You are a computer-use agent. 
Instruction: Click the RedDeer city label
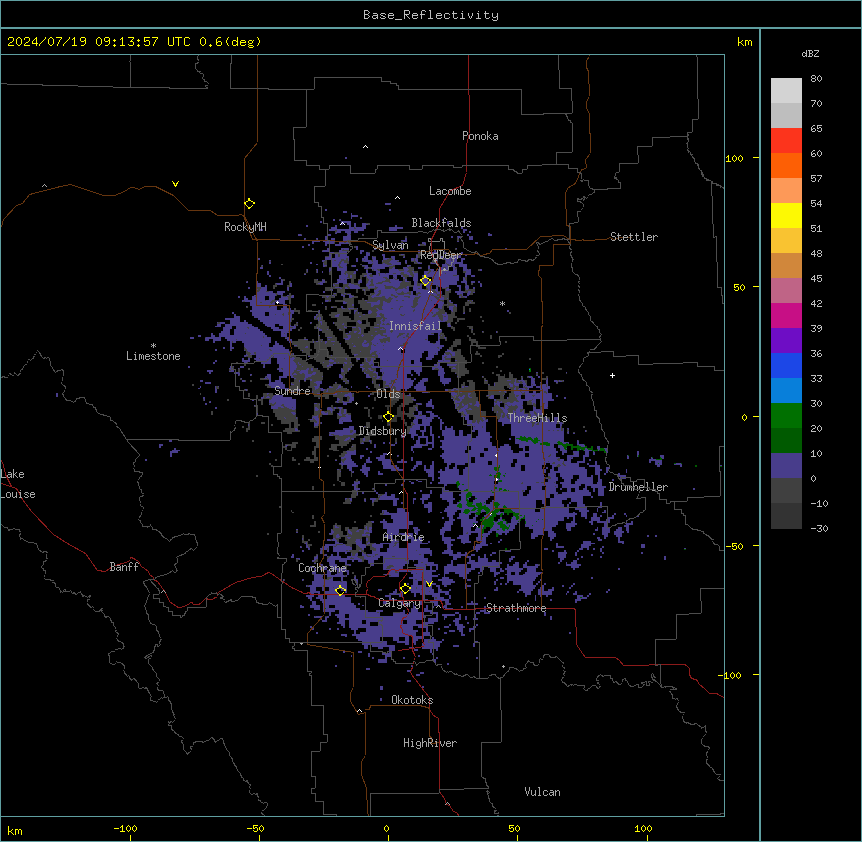pyautogui.click(x=441, y=255)
